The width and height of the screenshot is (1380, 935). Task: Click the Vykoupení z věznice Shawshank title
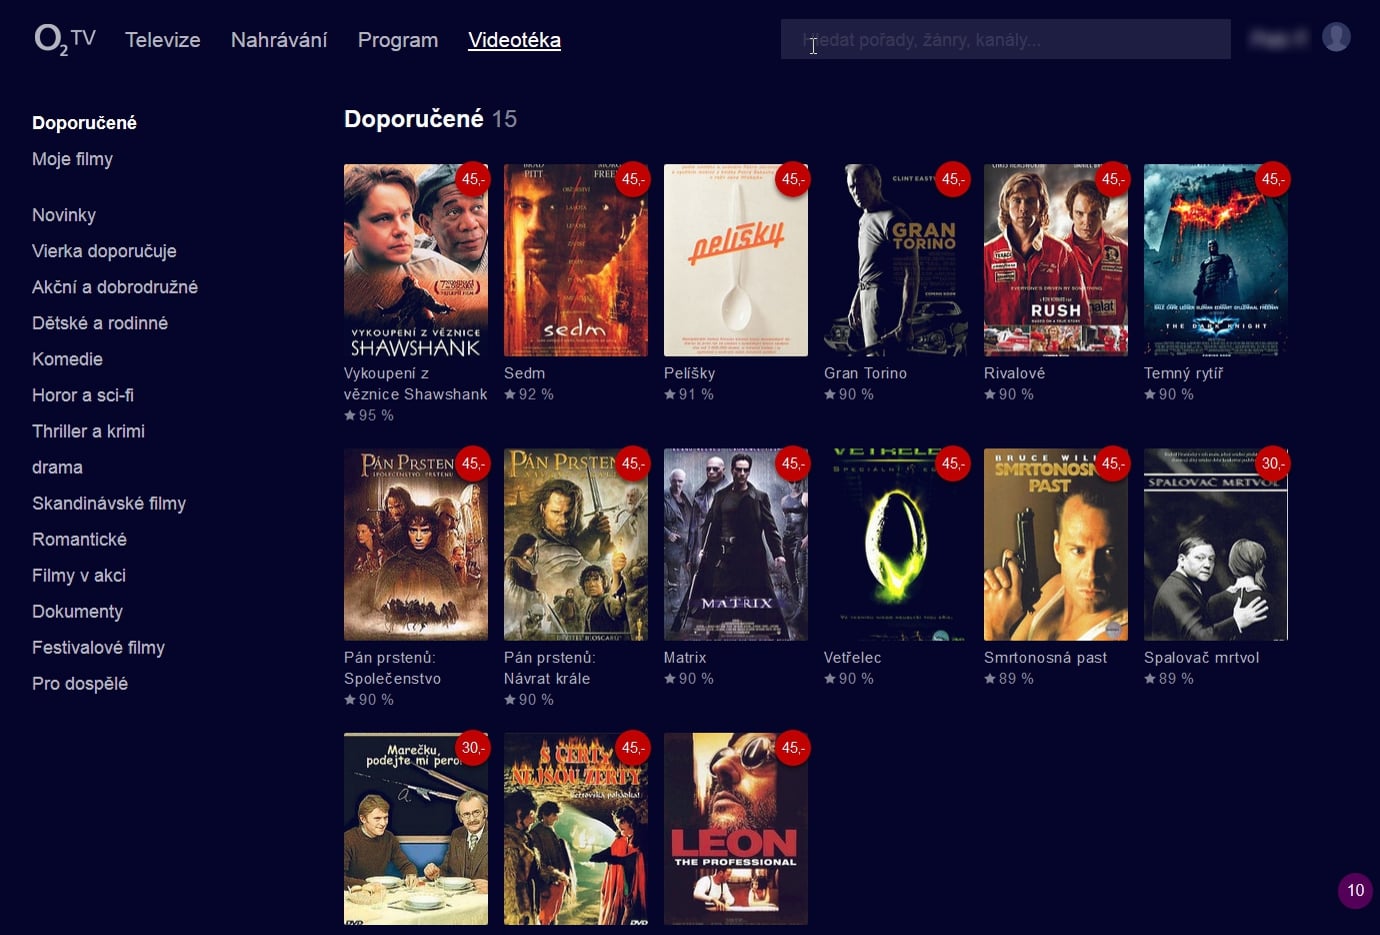(x=416, y=384)
